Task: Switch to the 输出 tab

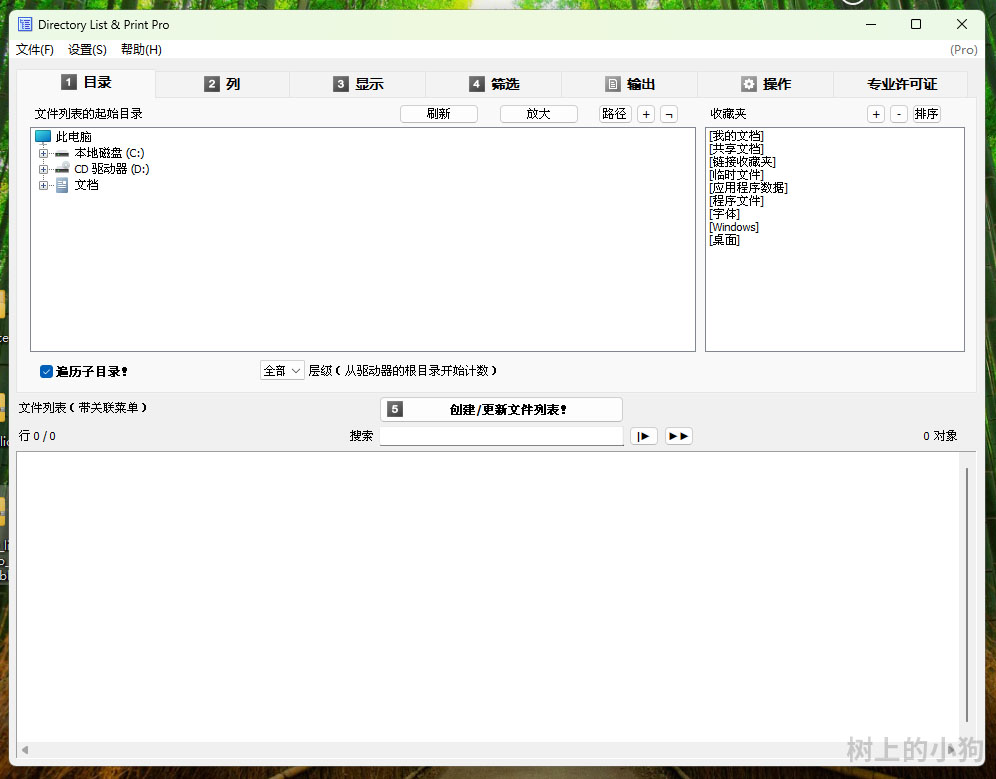Action: pyautogui.click(x=630, y=84)
